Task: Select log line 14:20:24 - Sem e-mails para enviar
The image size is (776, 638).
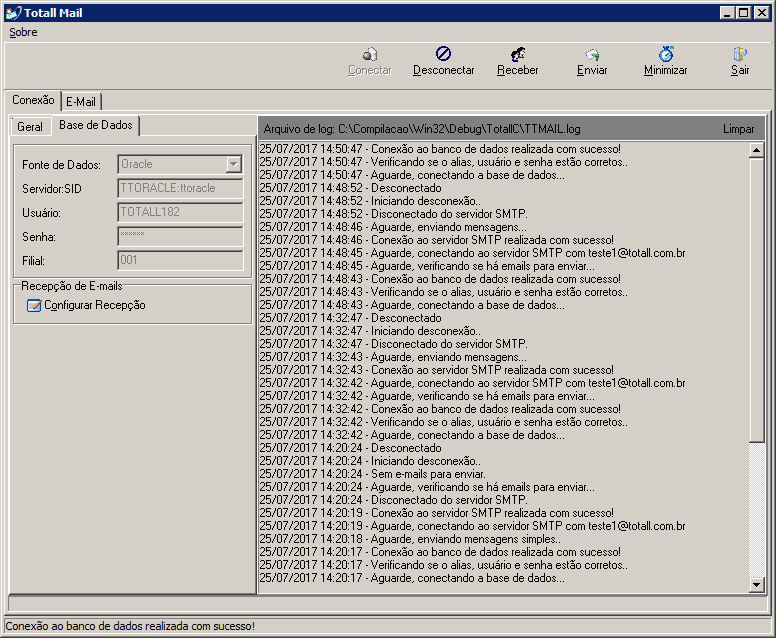Action: (x=373, y=474)
